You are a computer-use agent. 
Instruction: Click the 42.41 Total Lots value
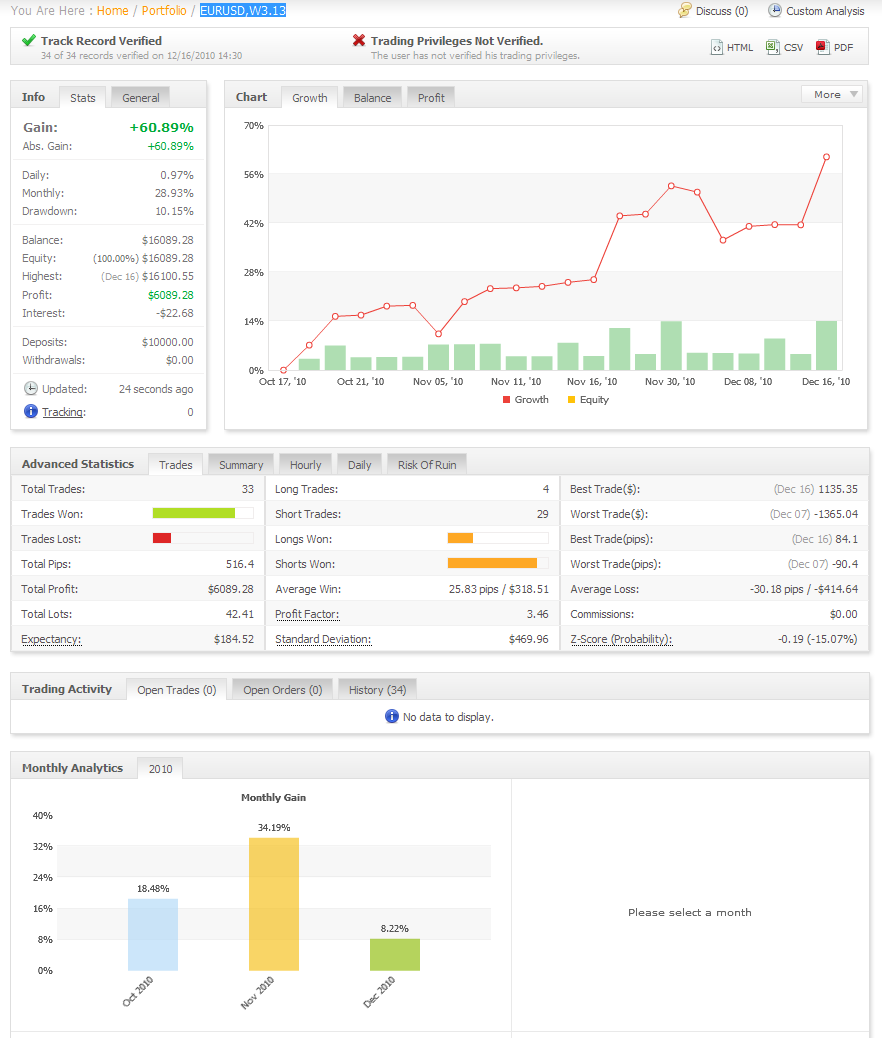click(x=240, y=614)
